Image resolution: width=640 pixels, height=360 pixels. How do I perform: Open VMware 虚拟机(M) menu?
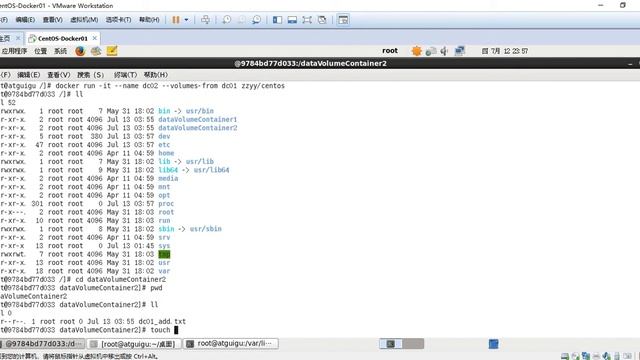84,20
